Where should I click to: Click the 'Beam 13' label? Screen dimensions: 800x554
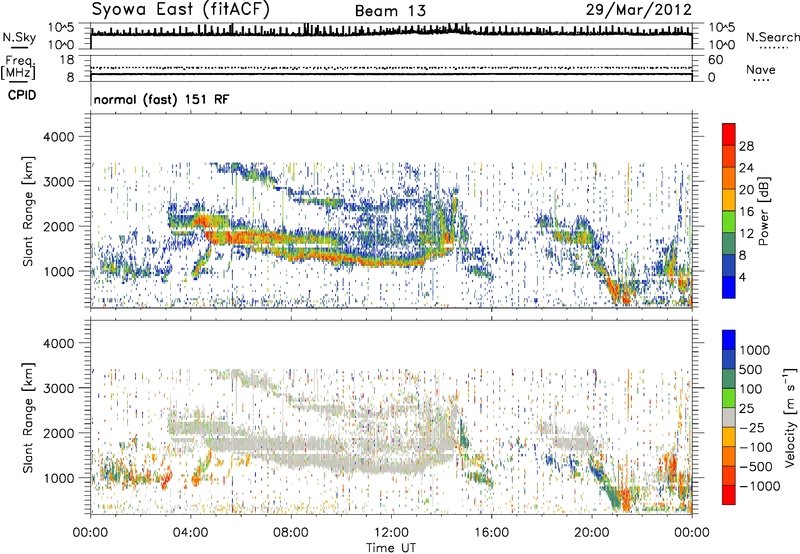(390, 11)
